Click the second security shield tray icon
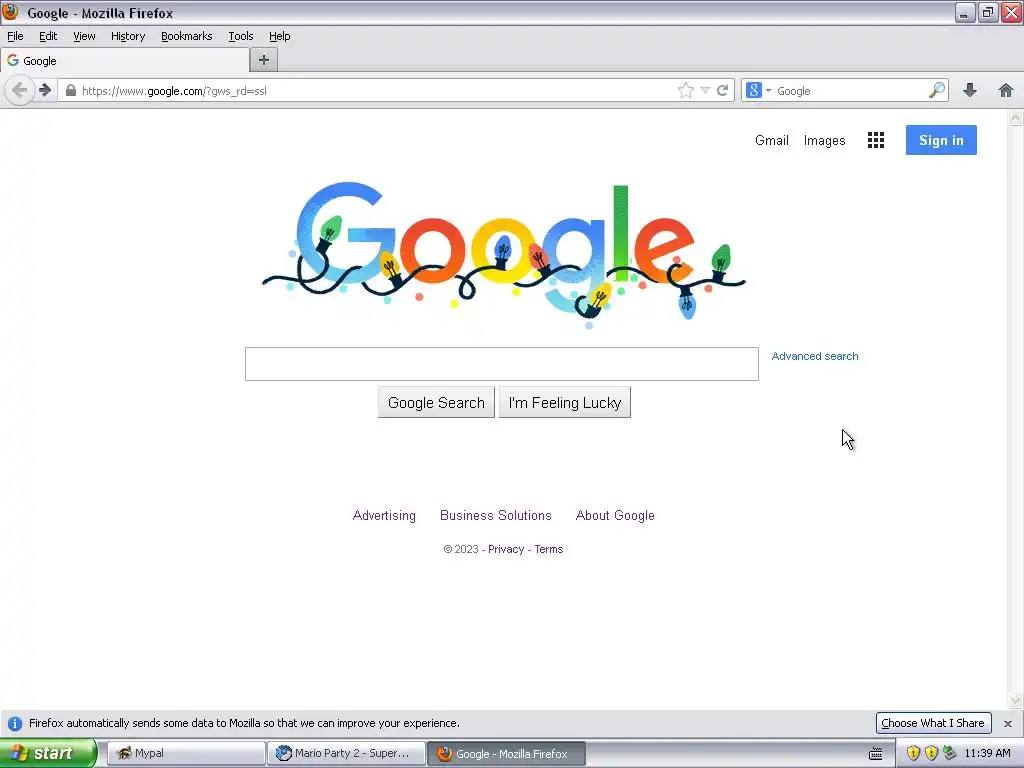The height and width of the screenshot is (768, 1024). [931, 754]
